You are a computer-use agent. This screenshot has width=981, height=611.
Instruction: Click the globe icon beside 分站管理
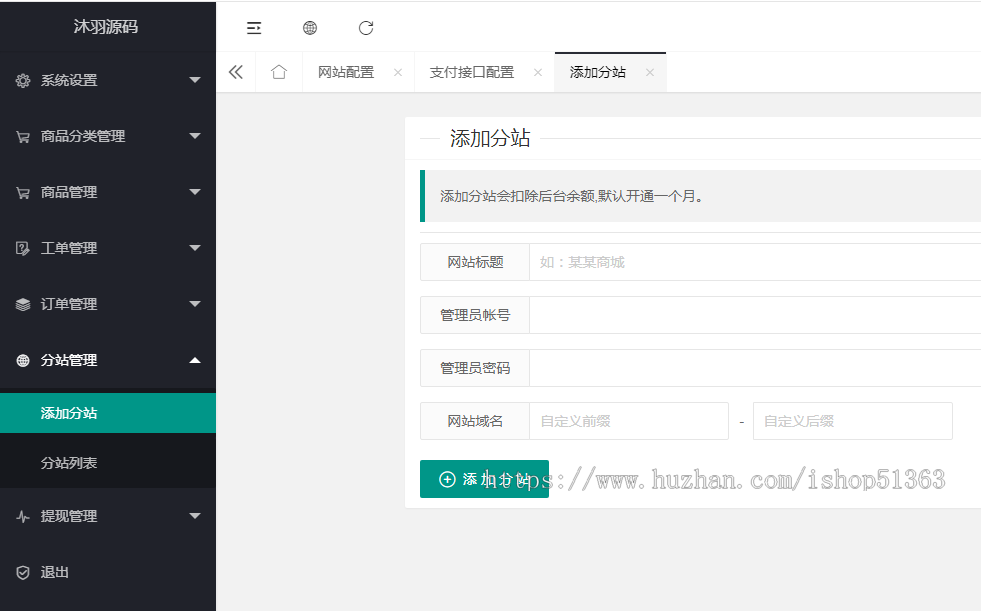(x=23, y=360)
